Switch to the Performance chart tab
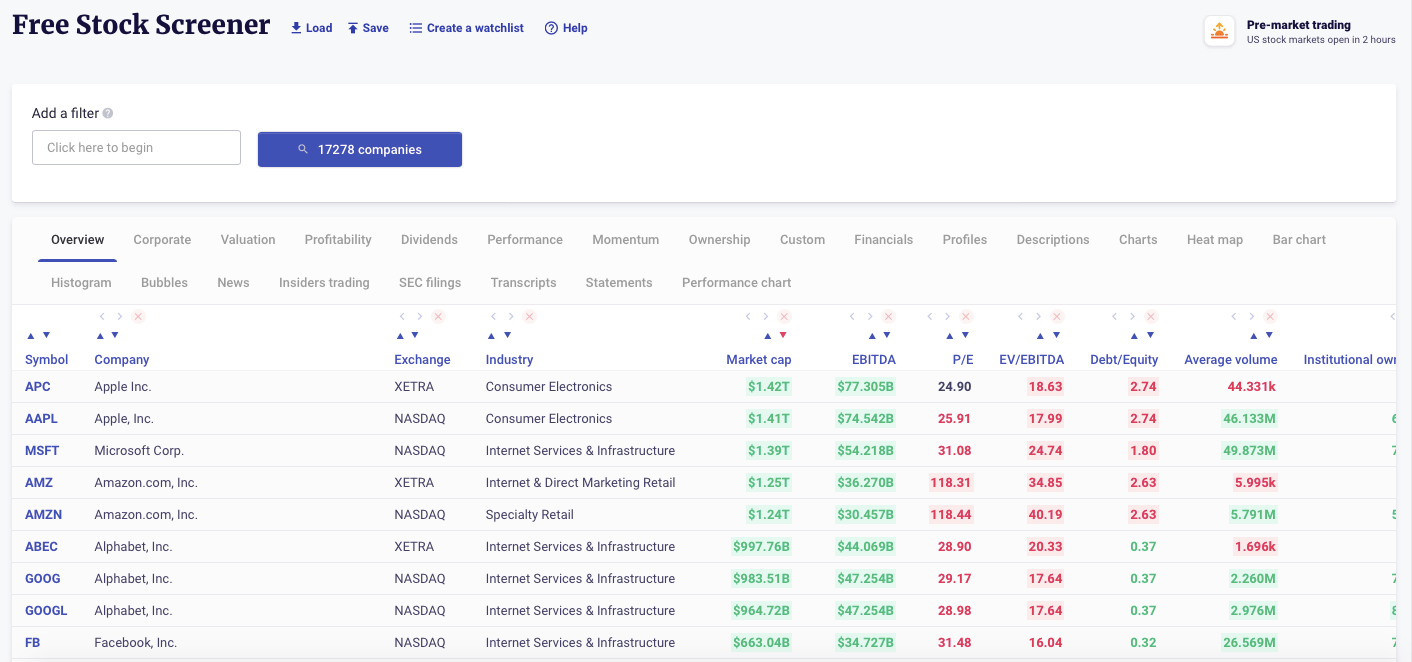The image size is (1412, 662). click(736, 283)
